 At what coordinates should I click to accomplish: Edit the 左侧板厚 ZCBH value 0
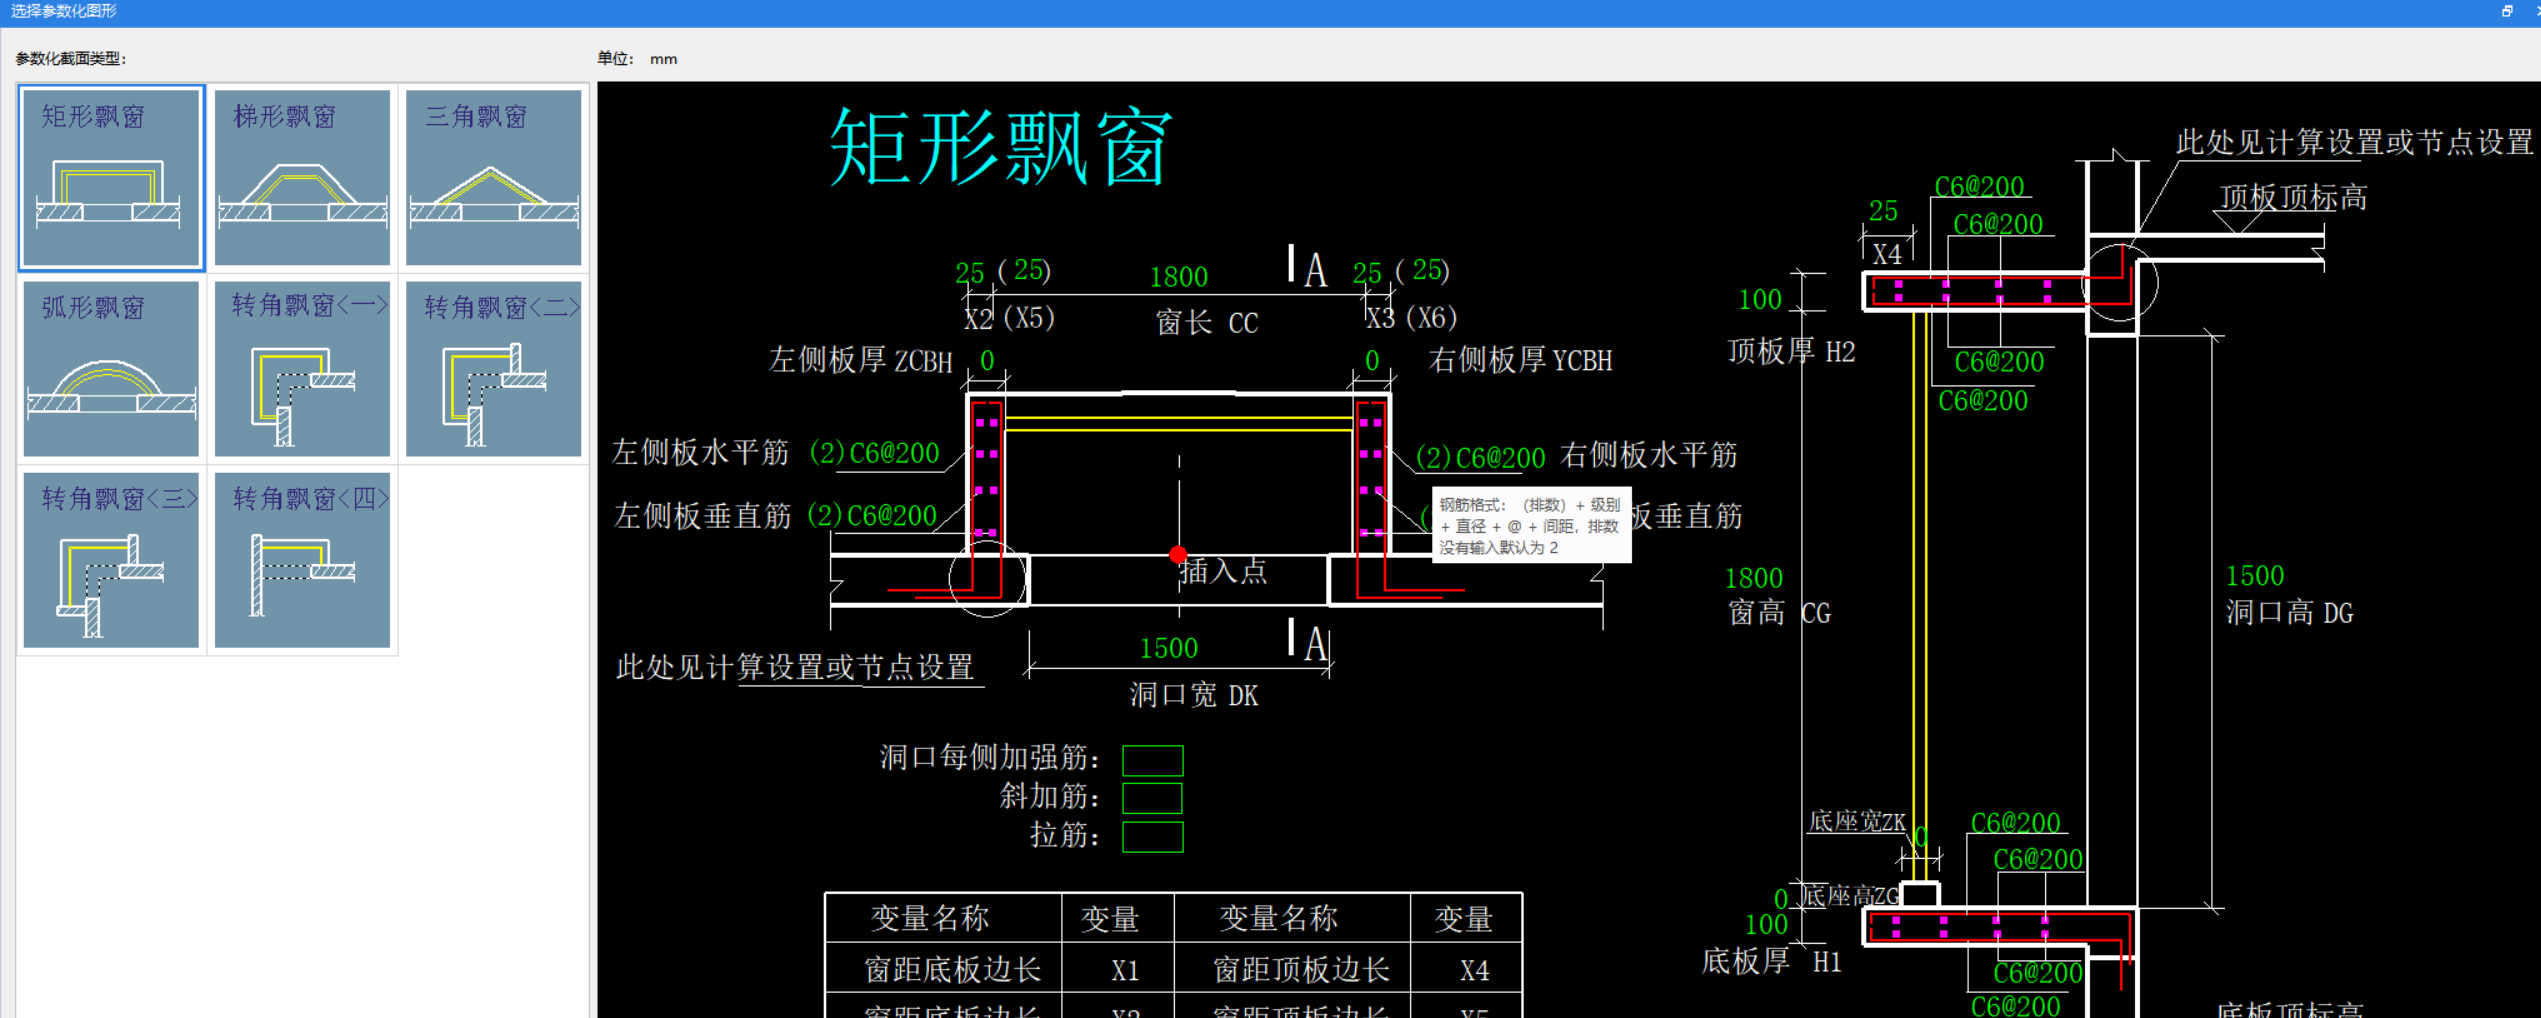[987, 361]
